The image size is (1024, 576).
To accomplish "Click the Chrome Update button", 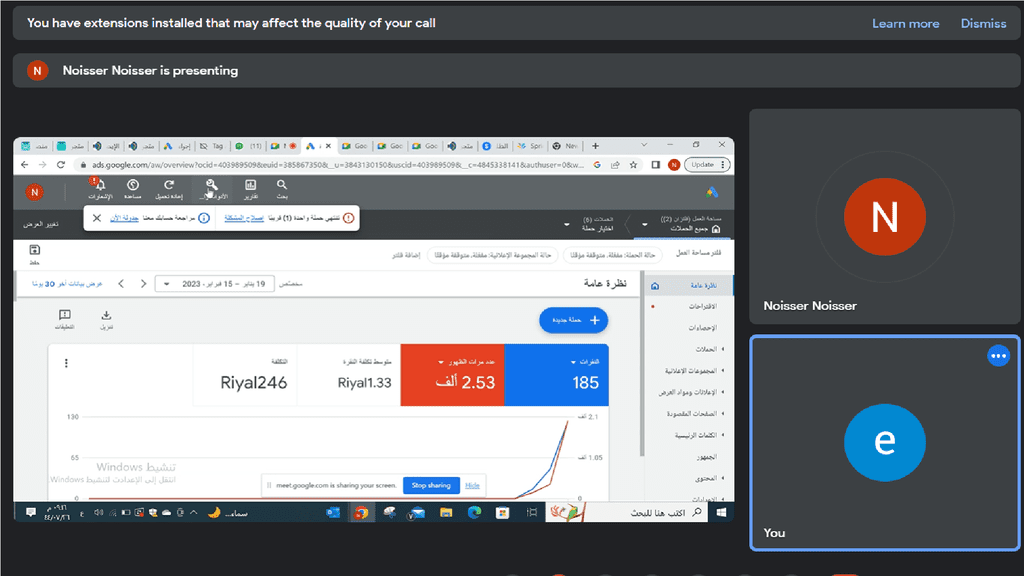I will coord(707,165).
